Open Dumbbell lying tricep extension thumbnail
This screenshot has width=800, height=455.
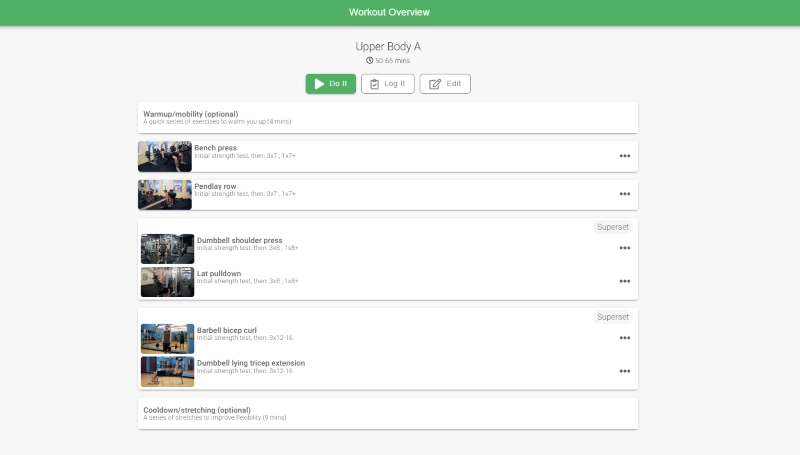[x=167, y=371]
